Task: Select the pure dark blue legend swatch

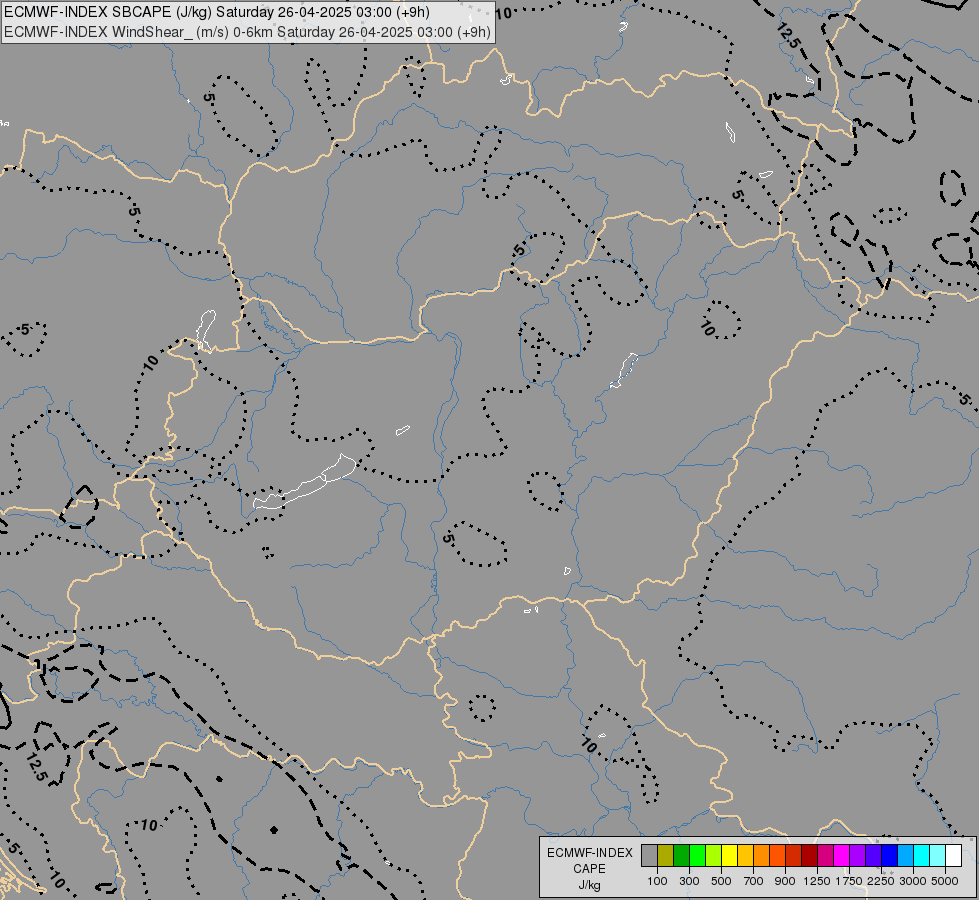Action: click(x=889, y=855)
